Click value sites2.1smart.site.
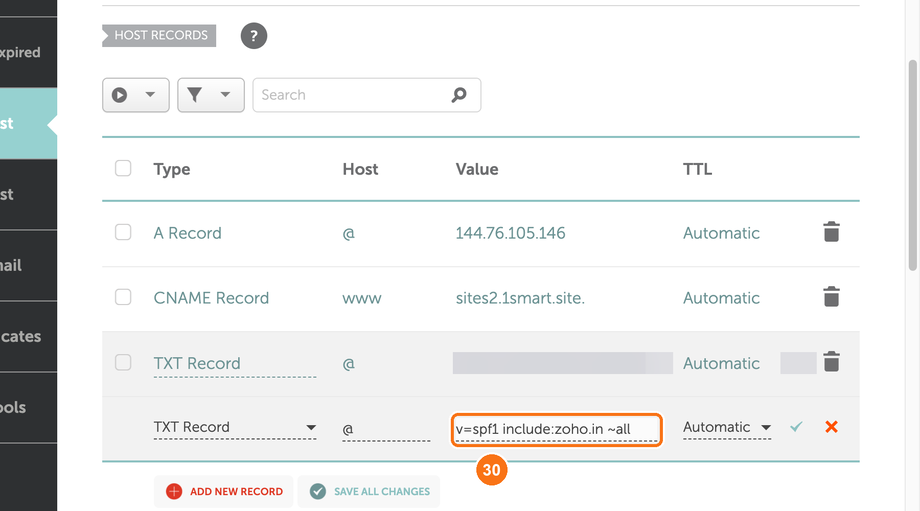Viewport: 920px width, 511px height. tap(520, 298)
